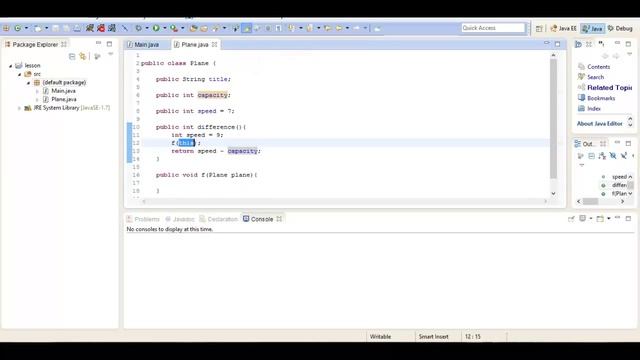Click Collapse All in Package Explorer
The image size is (640, 360).
tap(72, 56)
